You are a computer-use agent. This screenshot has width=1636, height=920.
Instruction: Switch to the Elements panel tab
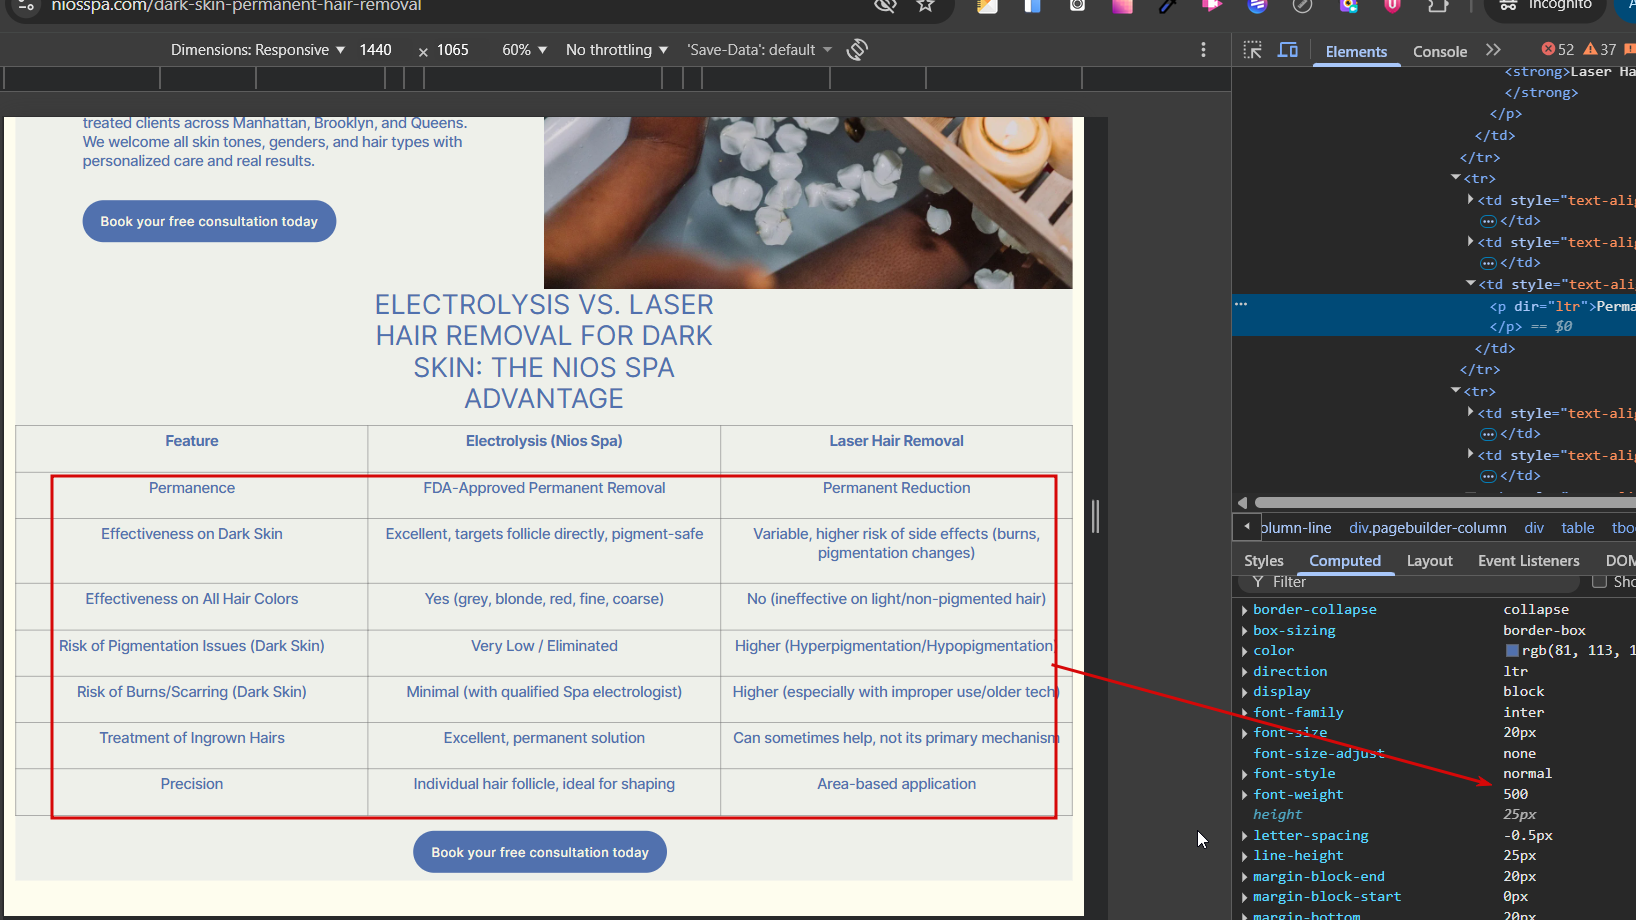tap(1356, 52)
